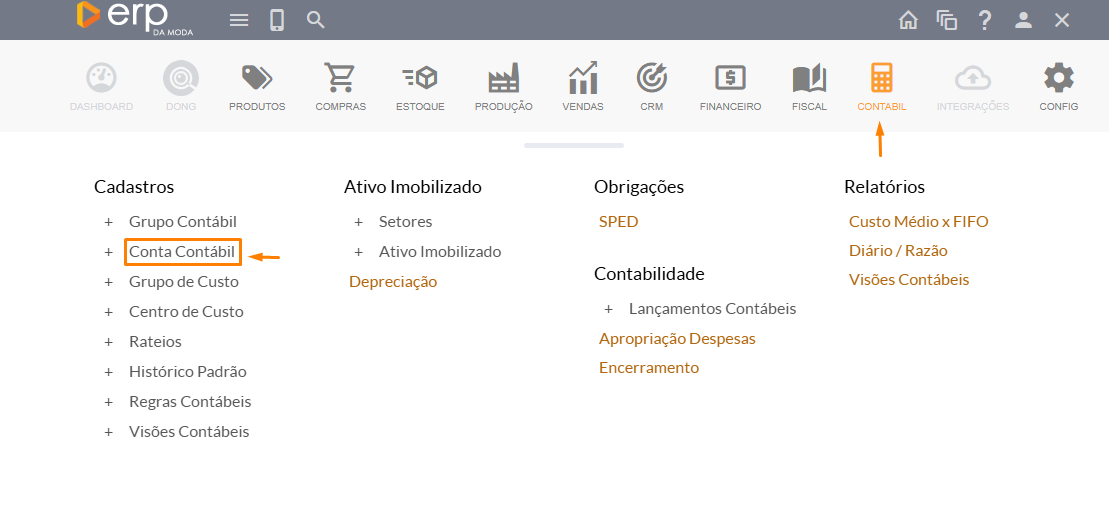
Task: Open the Produção factory icon
Action: pos(503,86)
